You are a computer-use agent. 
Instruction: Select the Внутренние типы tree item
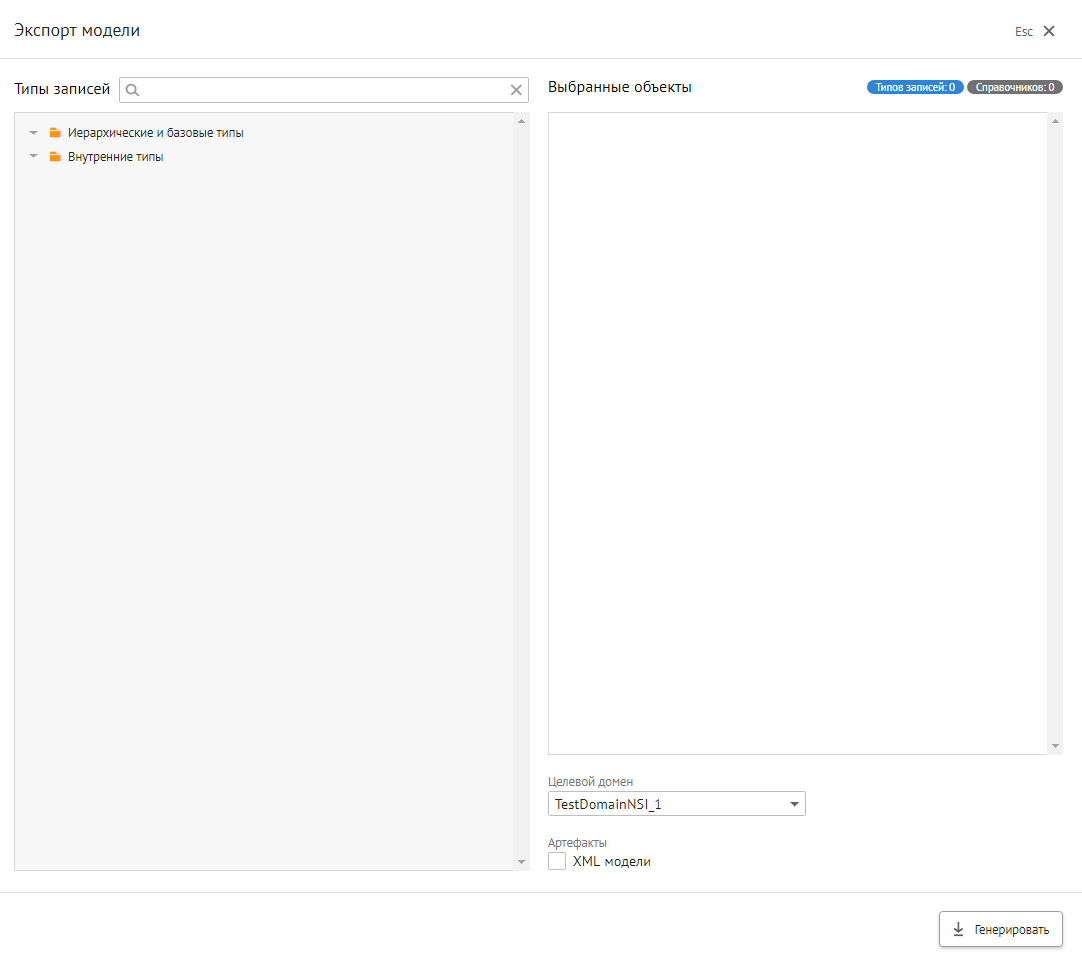coord(115,157)
